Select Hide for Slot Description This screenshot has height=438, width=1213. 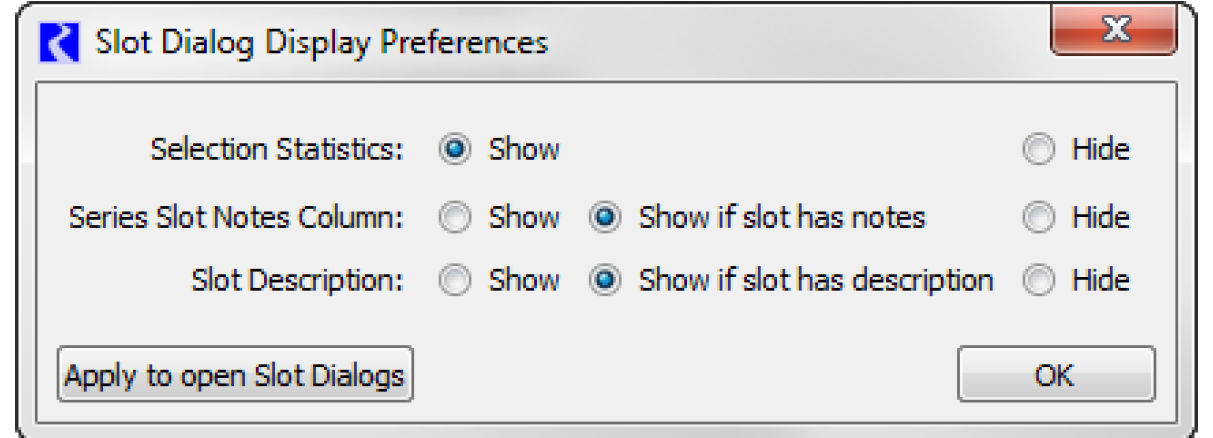1039,281
